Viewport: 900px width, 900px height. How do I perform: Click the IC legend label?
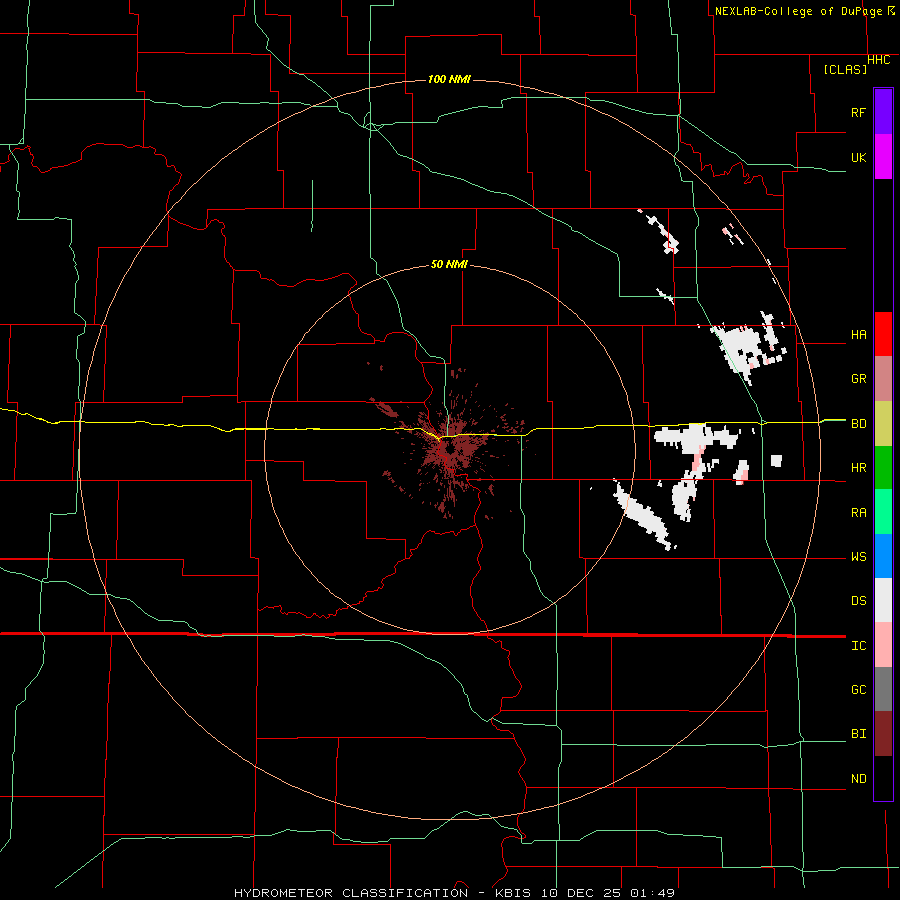pyautogui.click(x=858, y=646)
